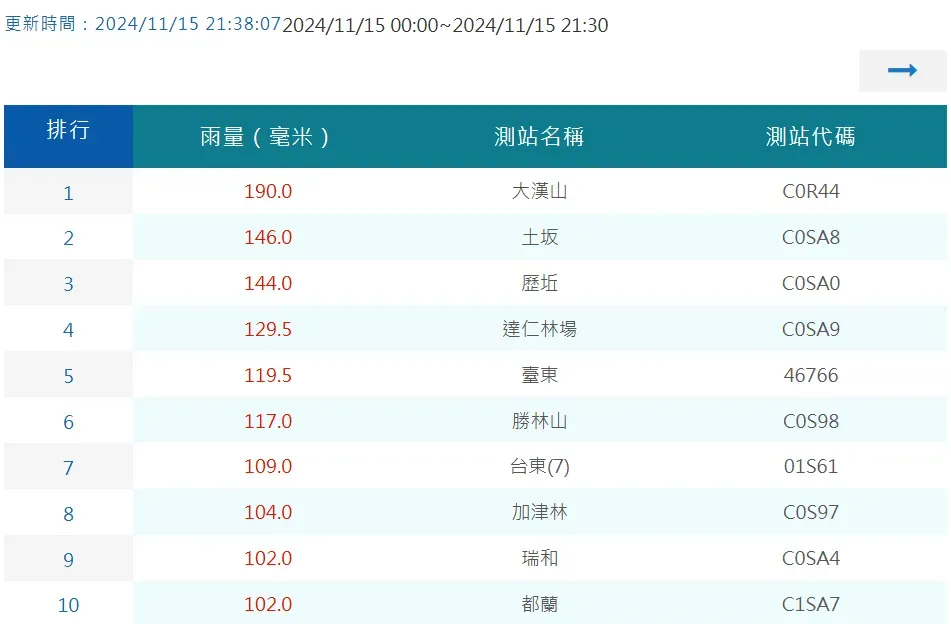Click station code C0S98
Screen dimensions: 951x624
[811, 421]
